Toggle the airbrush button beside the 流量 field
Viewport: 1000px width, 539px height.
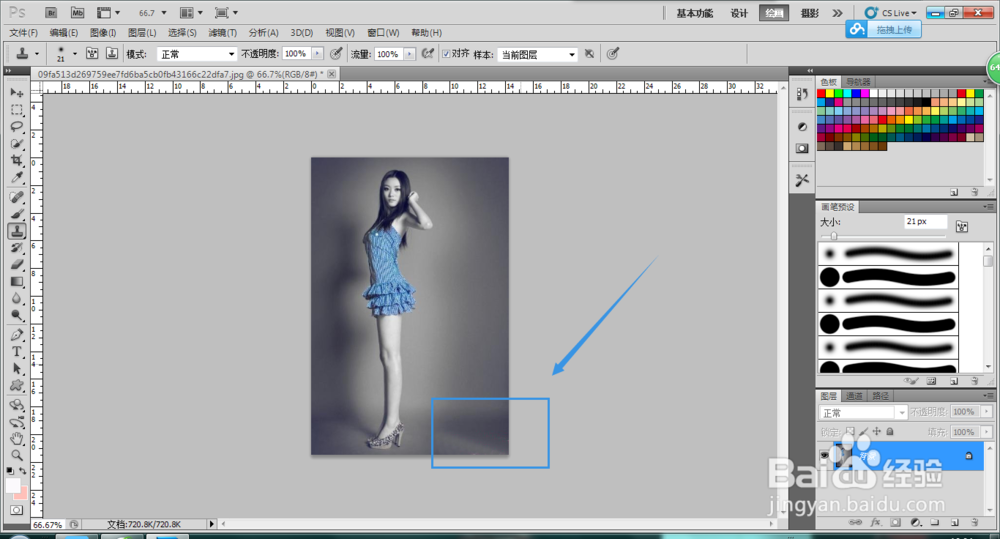click(x=428, y=54)
